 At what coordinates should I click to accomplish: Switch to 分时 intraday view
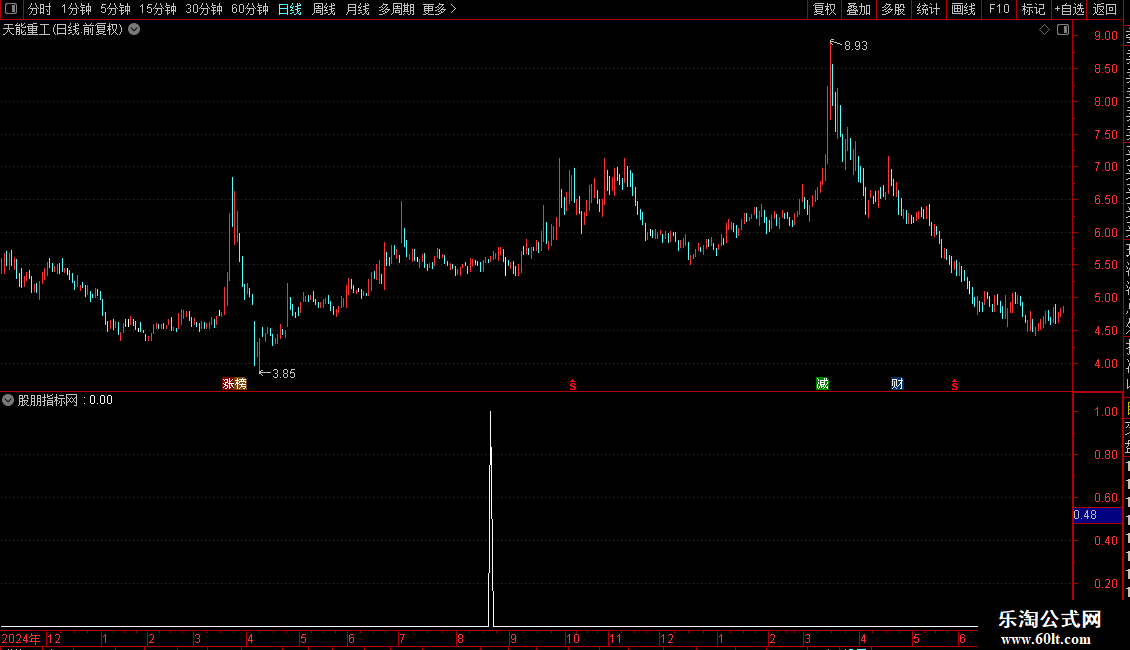point(40,9)
